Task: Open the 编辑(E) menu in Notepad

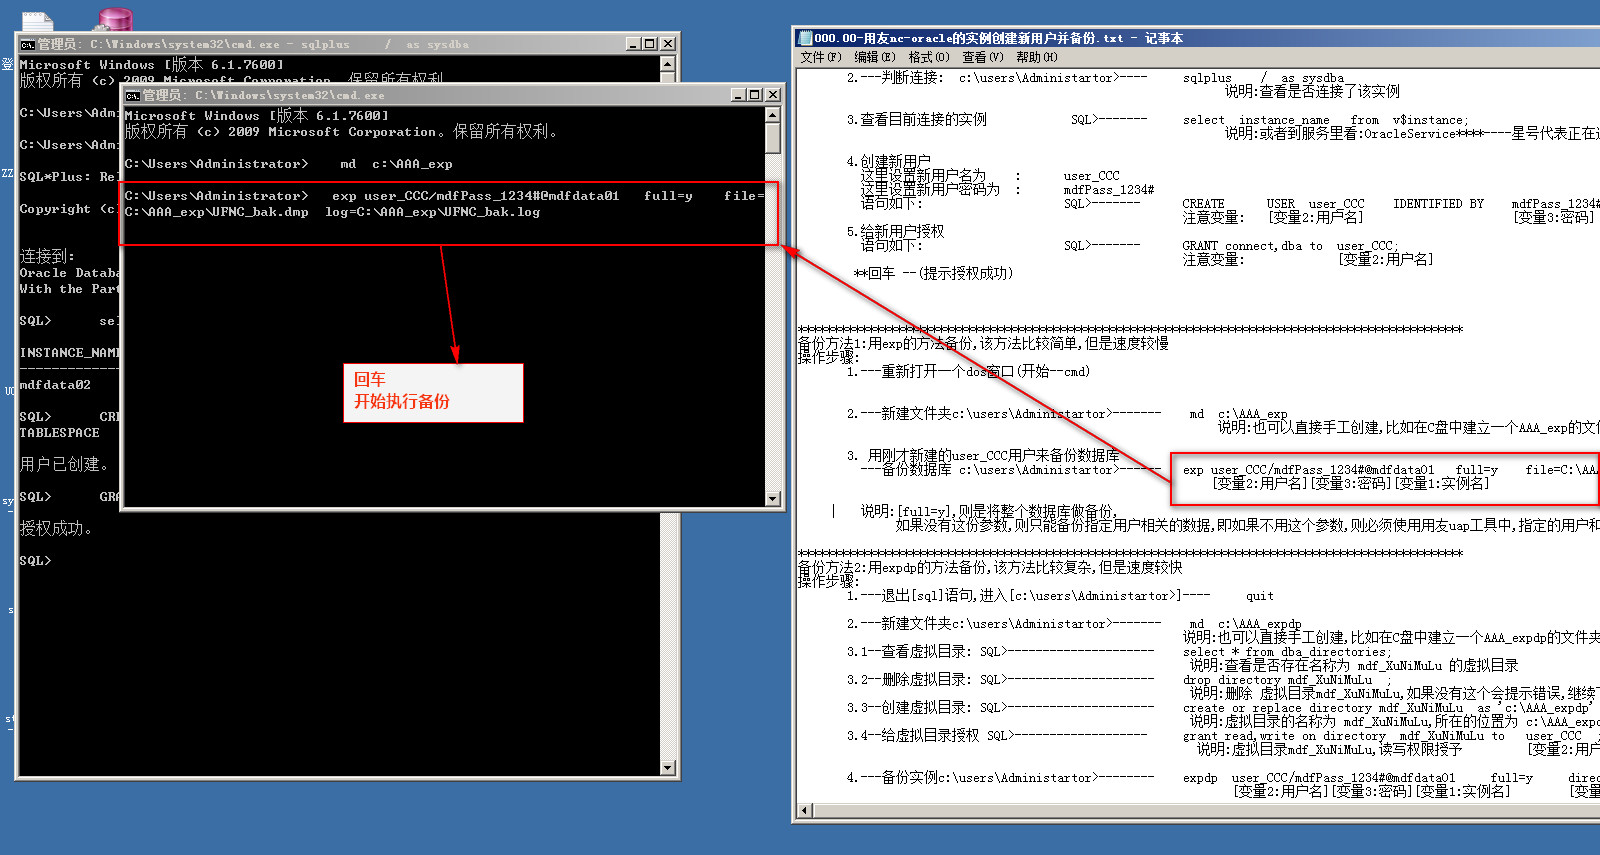Action: pos(874,57)
